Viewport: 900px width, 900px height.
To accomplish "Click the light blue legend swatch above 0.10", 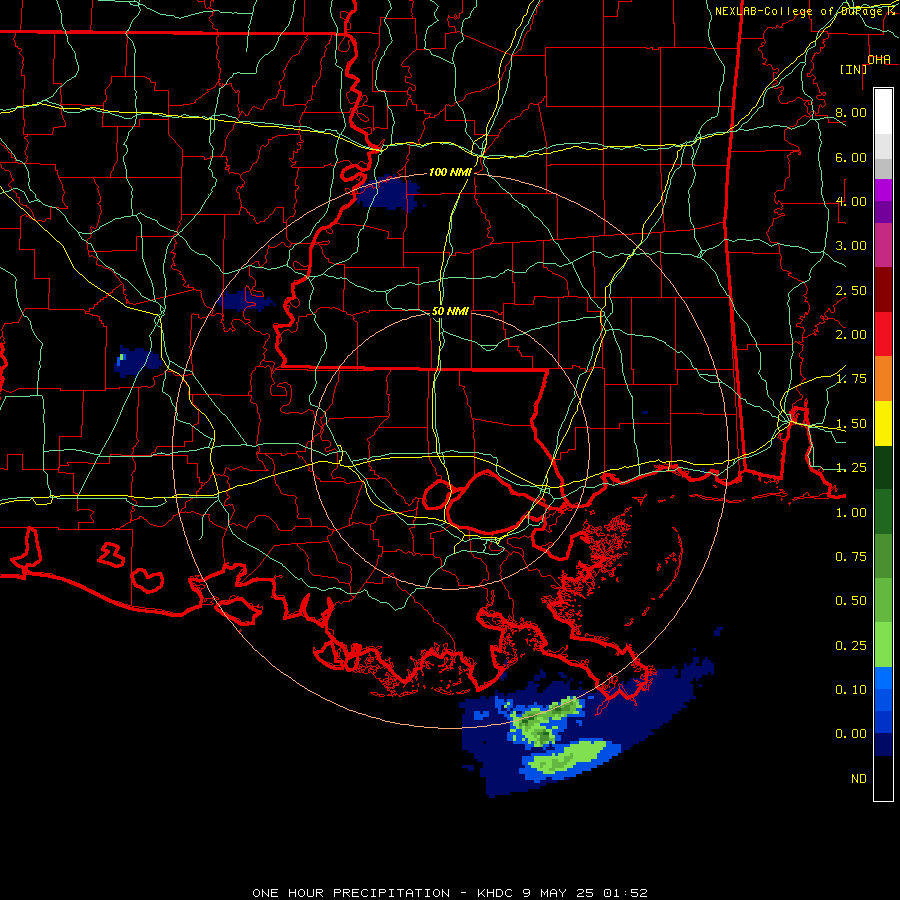I will (883, 678).
